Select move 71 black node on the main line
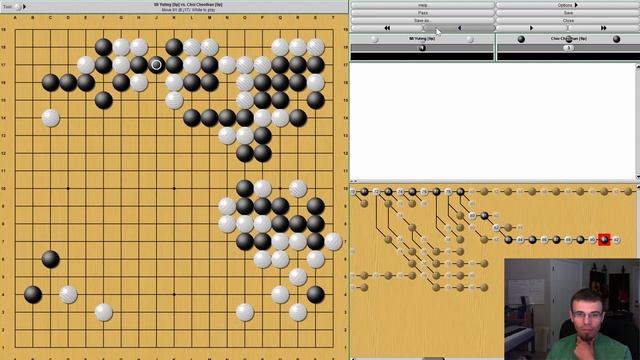The width and height of the screenshot is (640, 360). [364, 191]
